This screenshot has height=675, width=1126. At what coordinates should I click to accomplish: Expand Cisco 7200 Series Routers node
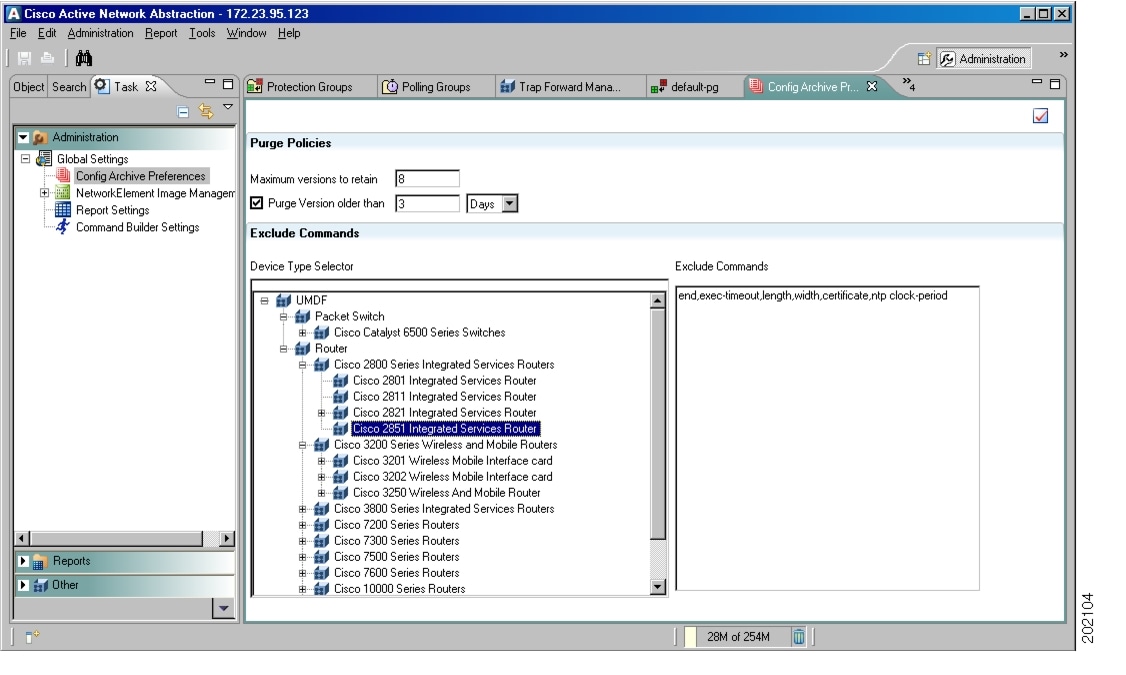click(302, 525)
